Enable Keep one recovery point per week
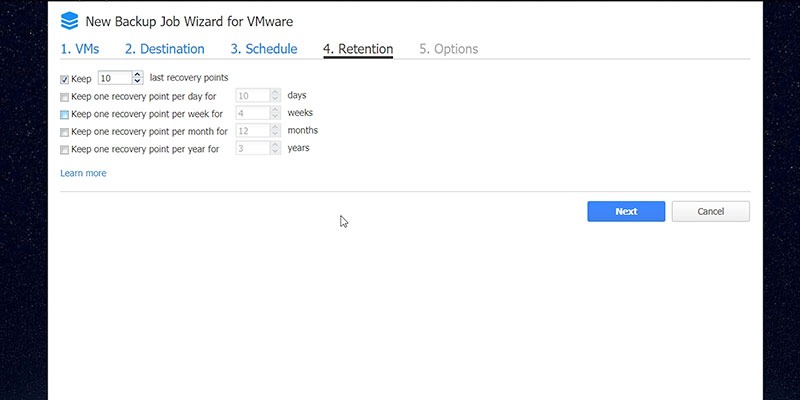The height and width of the screenshot is (400, 800). tap(64, 115)
